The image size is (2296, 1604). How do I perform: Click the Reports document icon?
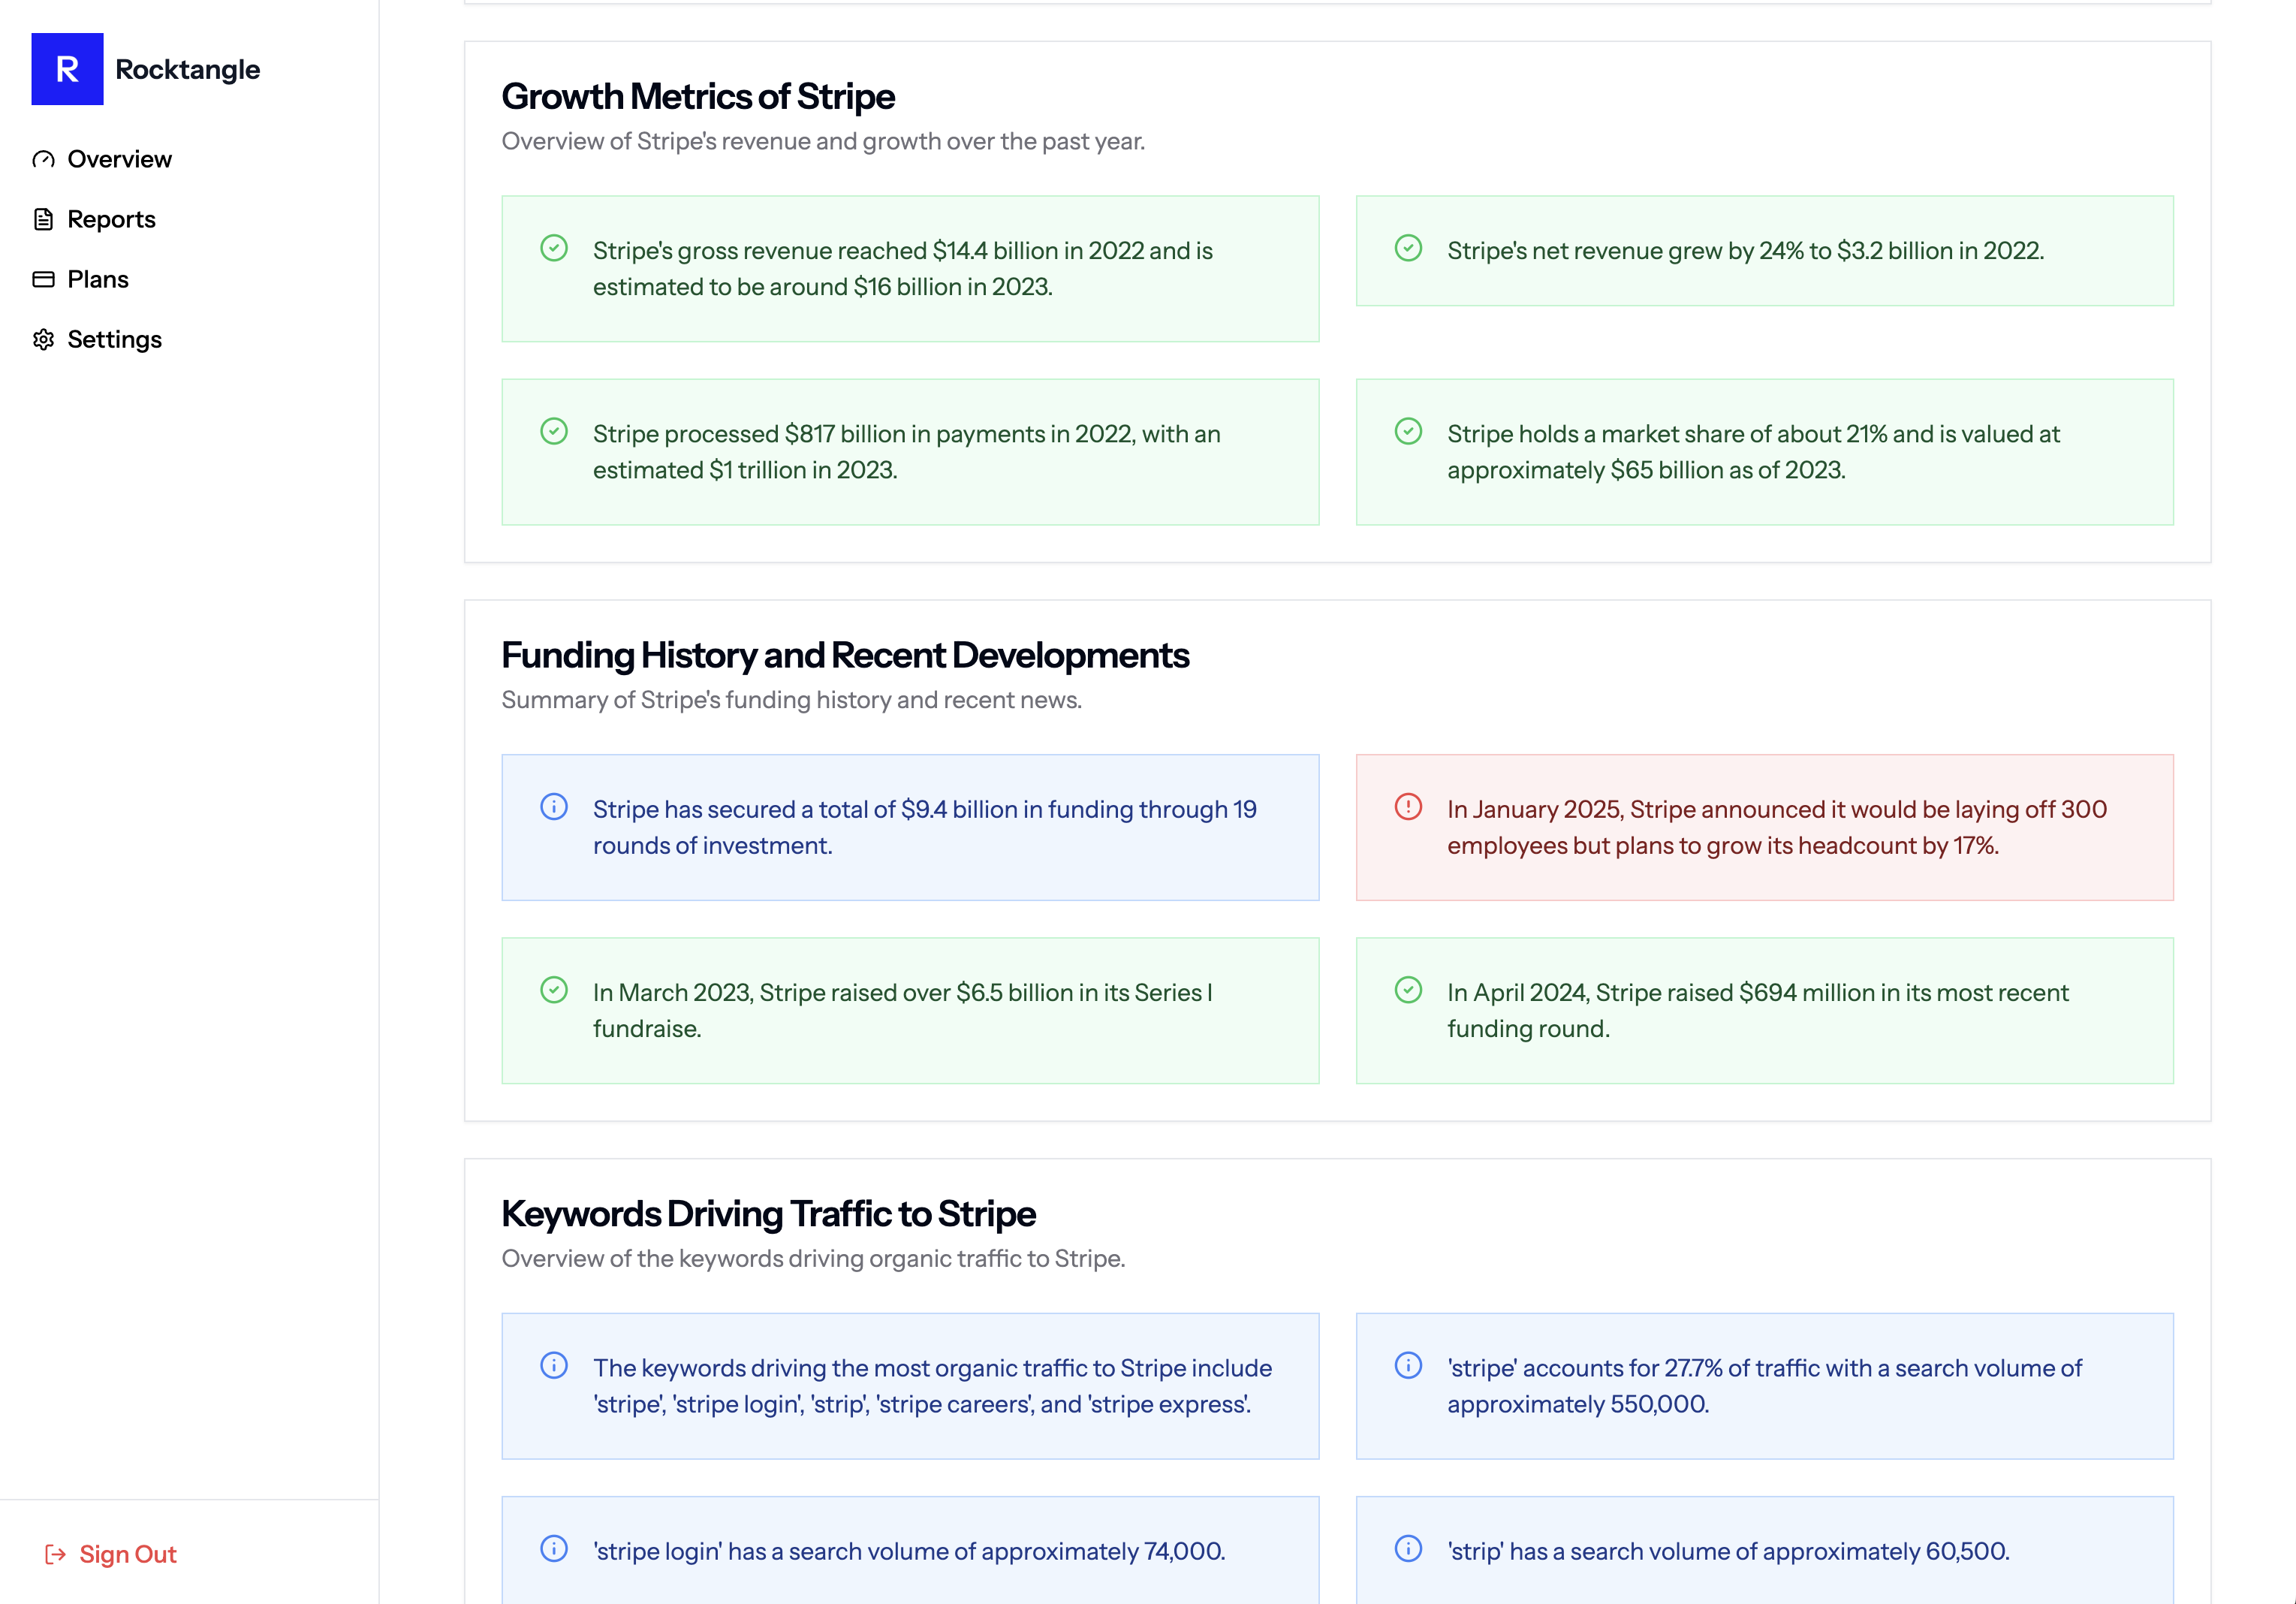click(43, 219)
